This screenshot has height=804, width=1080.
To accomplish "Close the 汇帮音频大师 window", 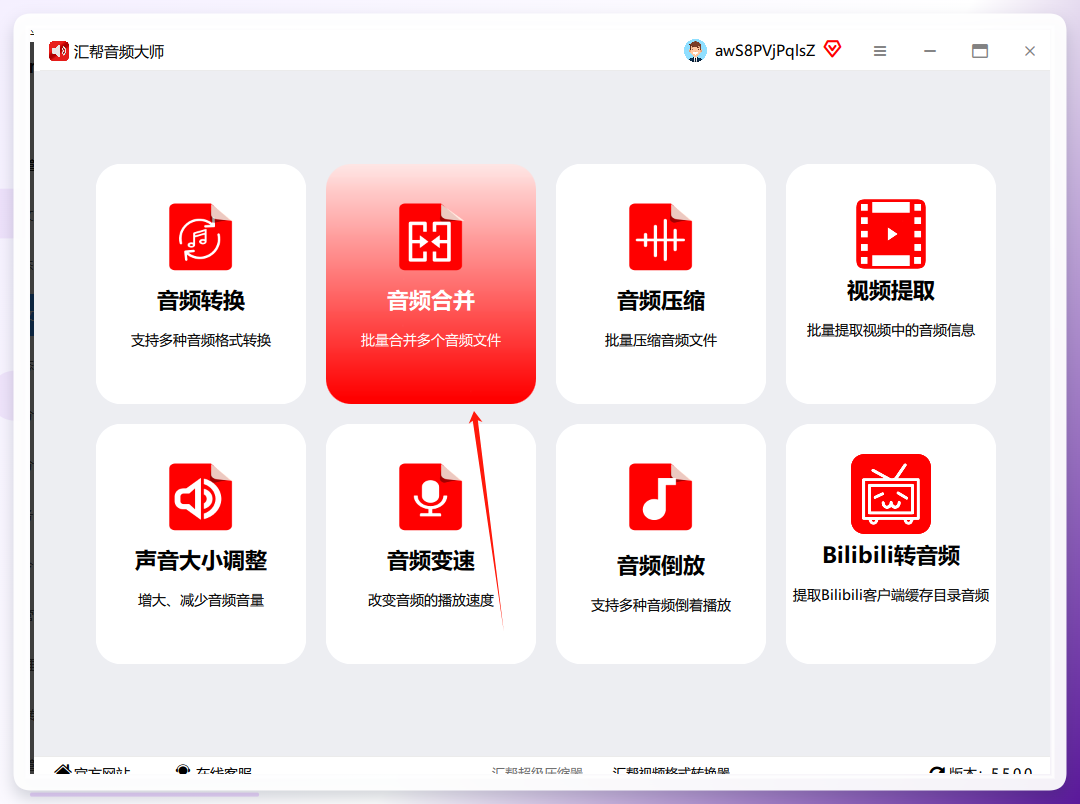I will click(1030, 51).
